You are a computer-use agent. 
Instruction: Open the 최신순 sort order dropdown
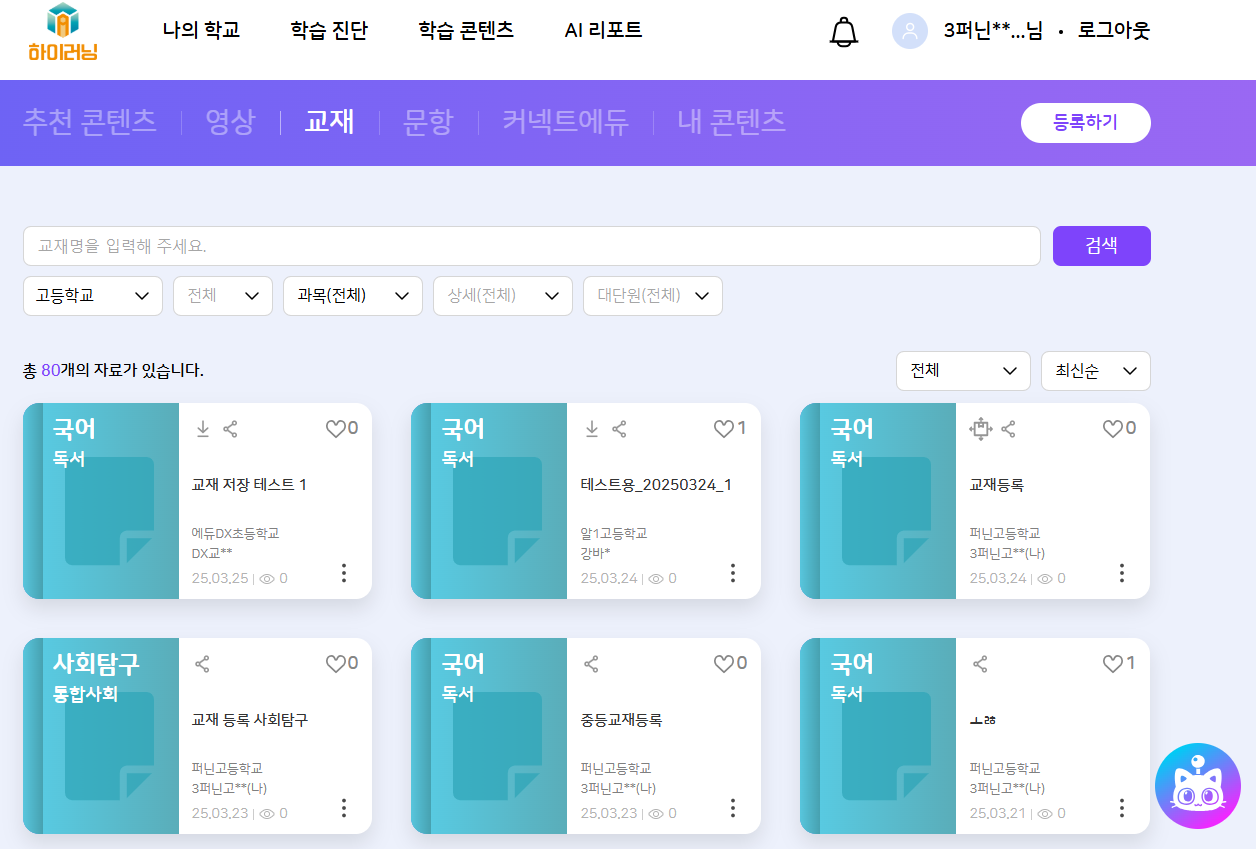1095,371
